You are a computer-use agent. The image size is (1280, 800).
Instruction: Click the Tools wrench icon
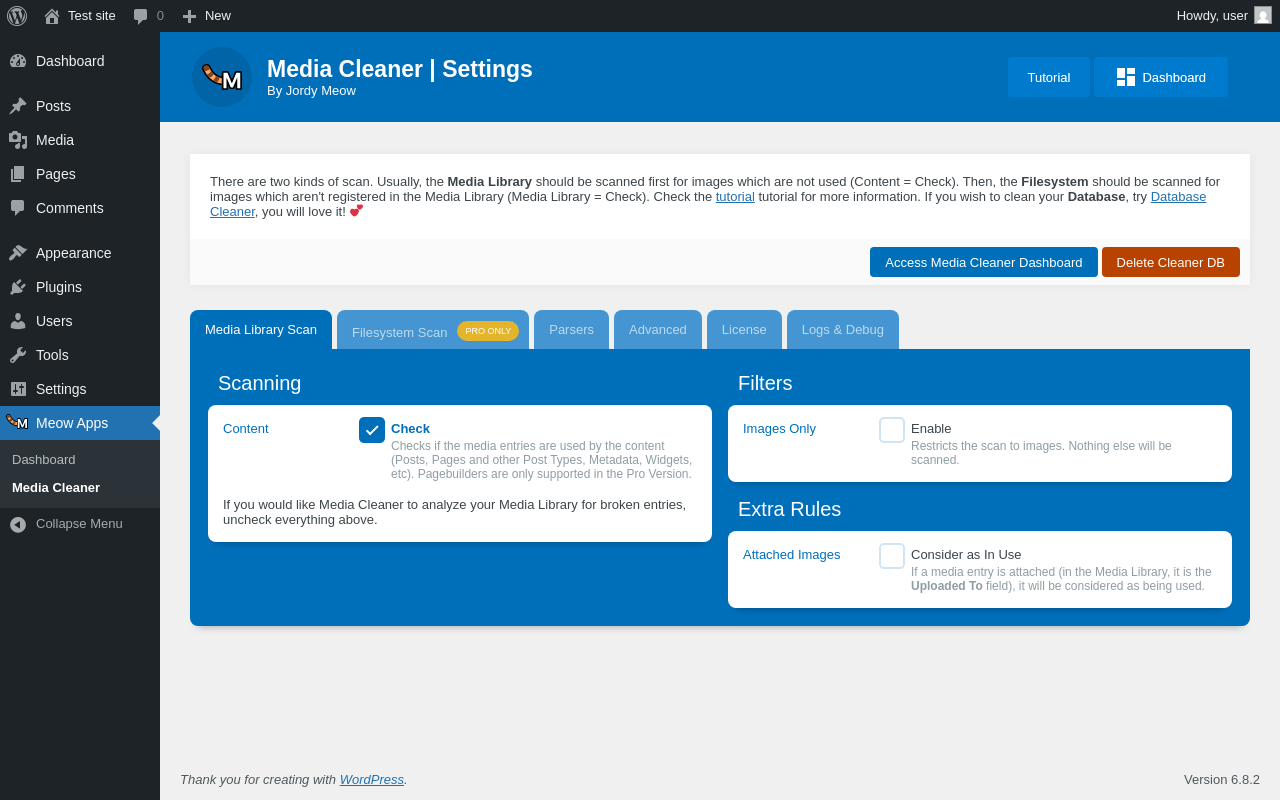(18, 355)
